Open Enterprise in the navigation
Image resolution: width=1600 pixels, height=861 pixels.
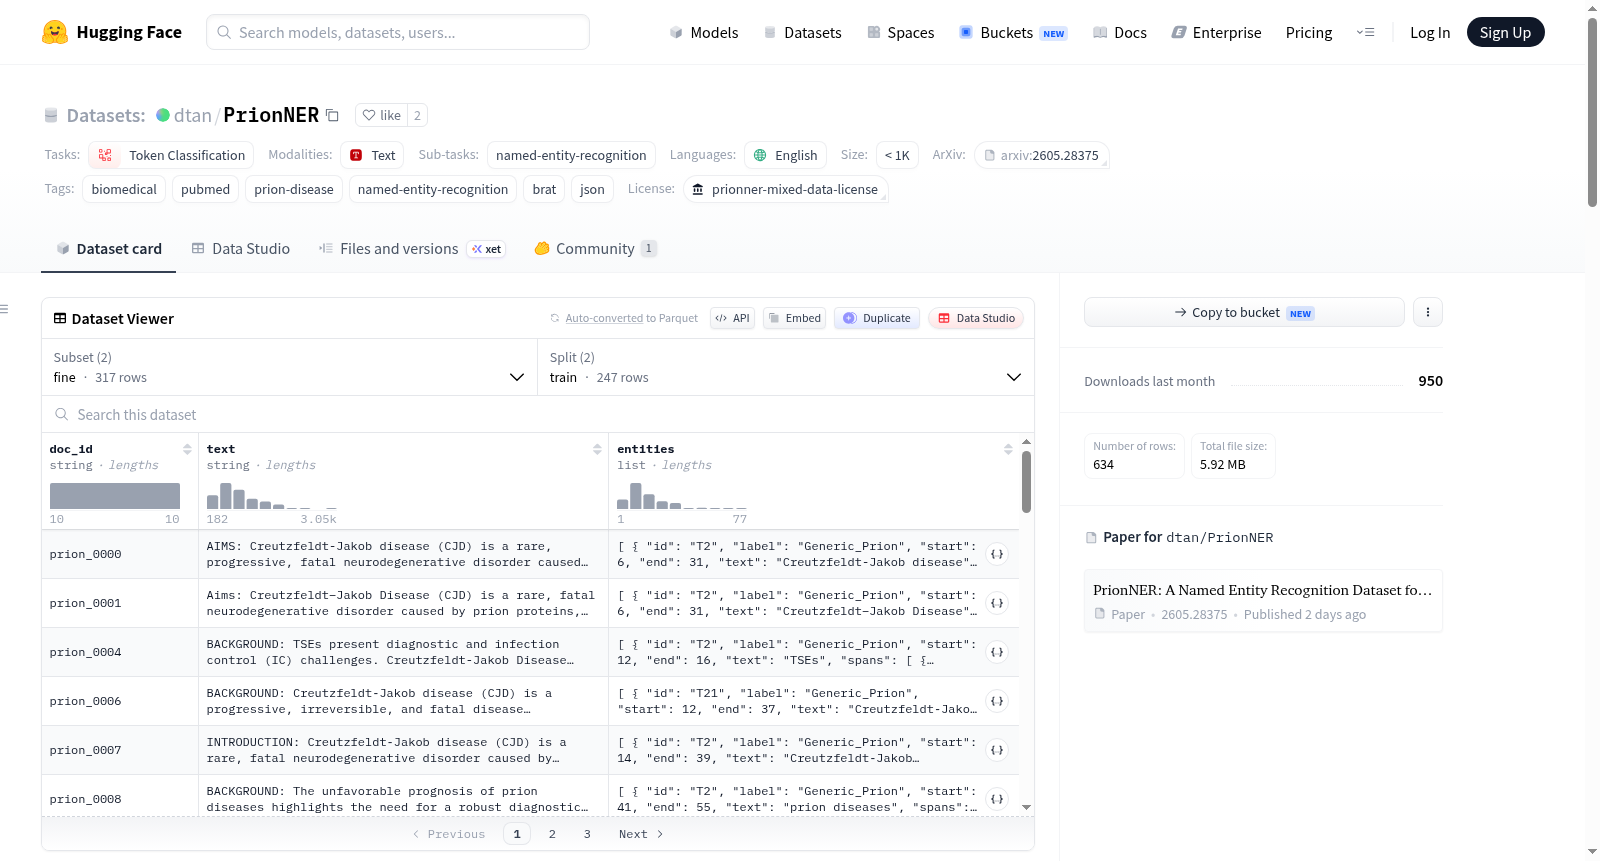tap(1217, 33)
